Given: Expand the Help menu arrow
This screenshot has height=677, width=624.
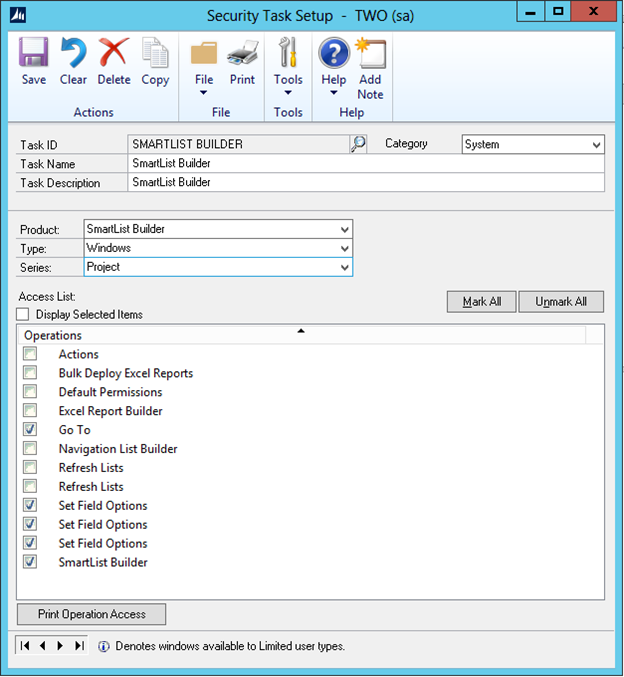Looking at the screenshot, I should pyautogui.click(x=334, y=92).
